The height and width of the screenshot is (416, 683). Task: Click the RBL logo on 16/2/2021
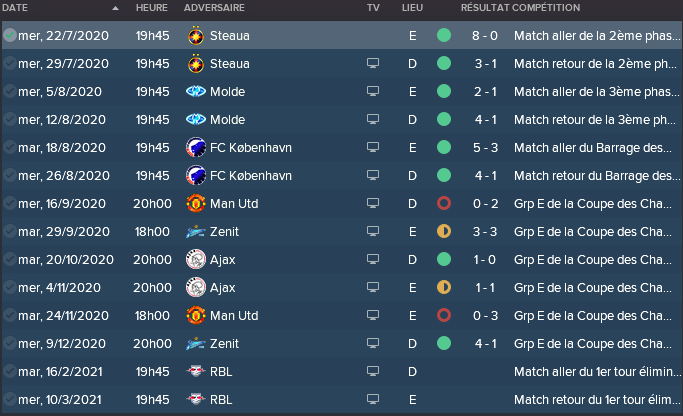click(196, 372)
